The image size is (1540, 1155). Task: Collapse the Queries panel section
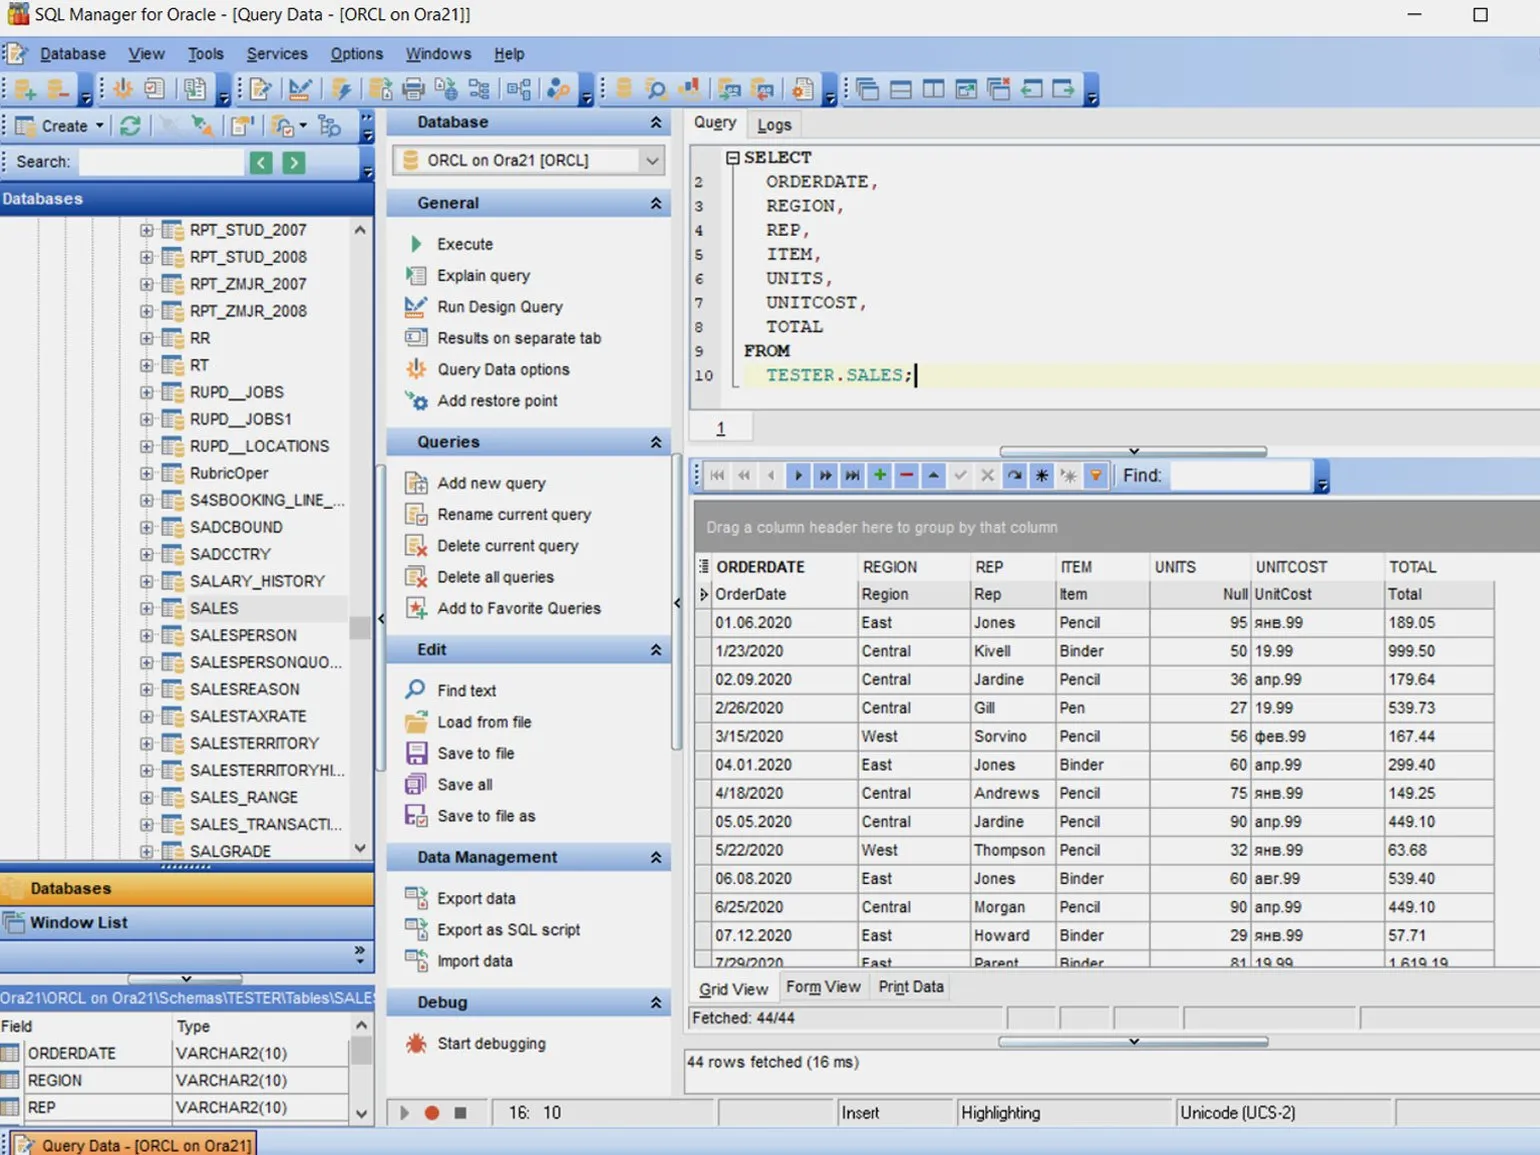pos(656,442)
